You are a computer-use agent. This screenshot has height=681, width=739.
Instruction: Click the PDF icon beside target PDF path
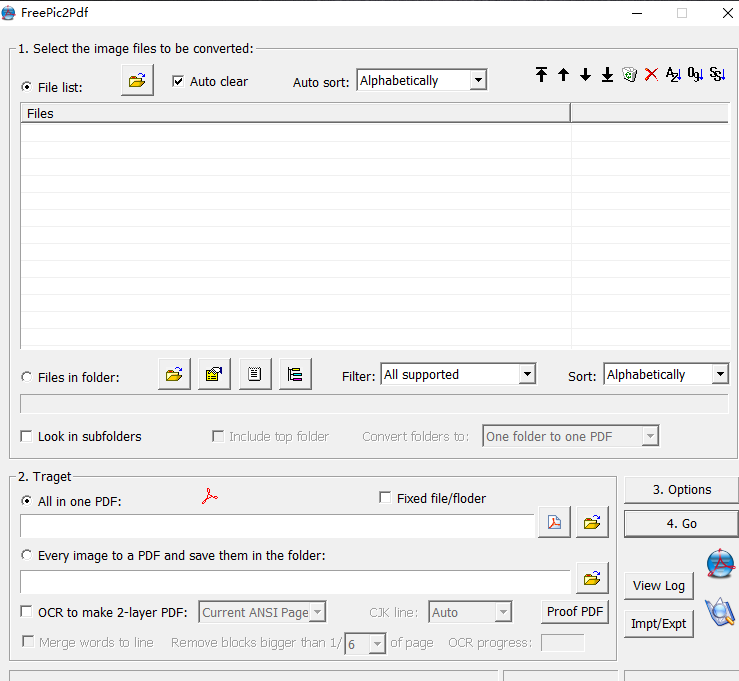coord(555,522)
